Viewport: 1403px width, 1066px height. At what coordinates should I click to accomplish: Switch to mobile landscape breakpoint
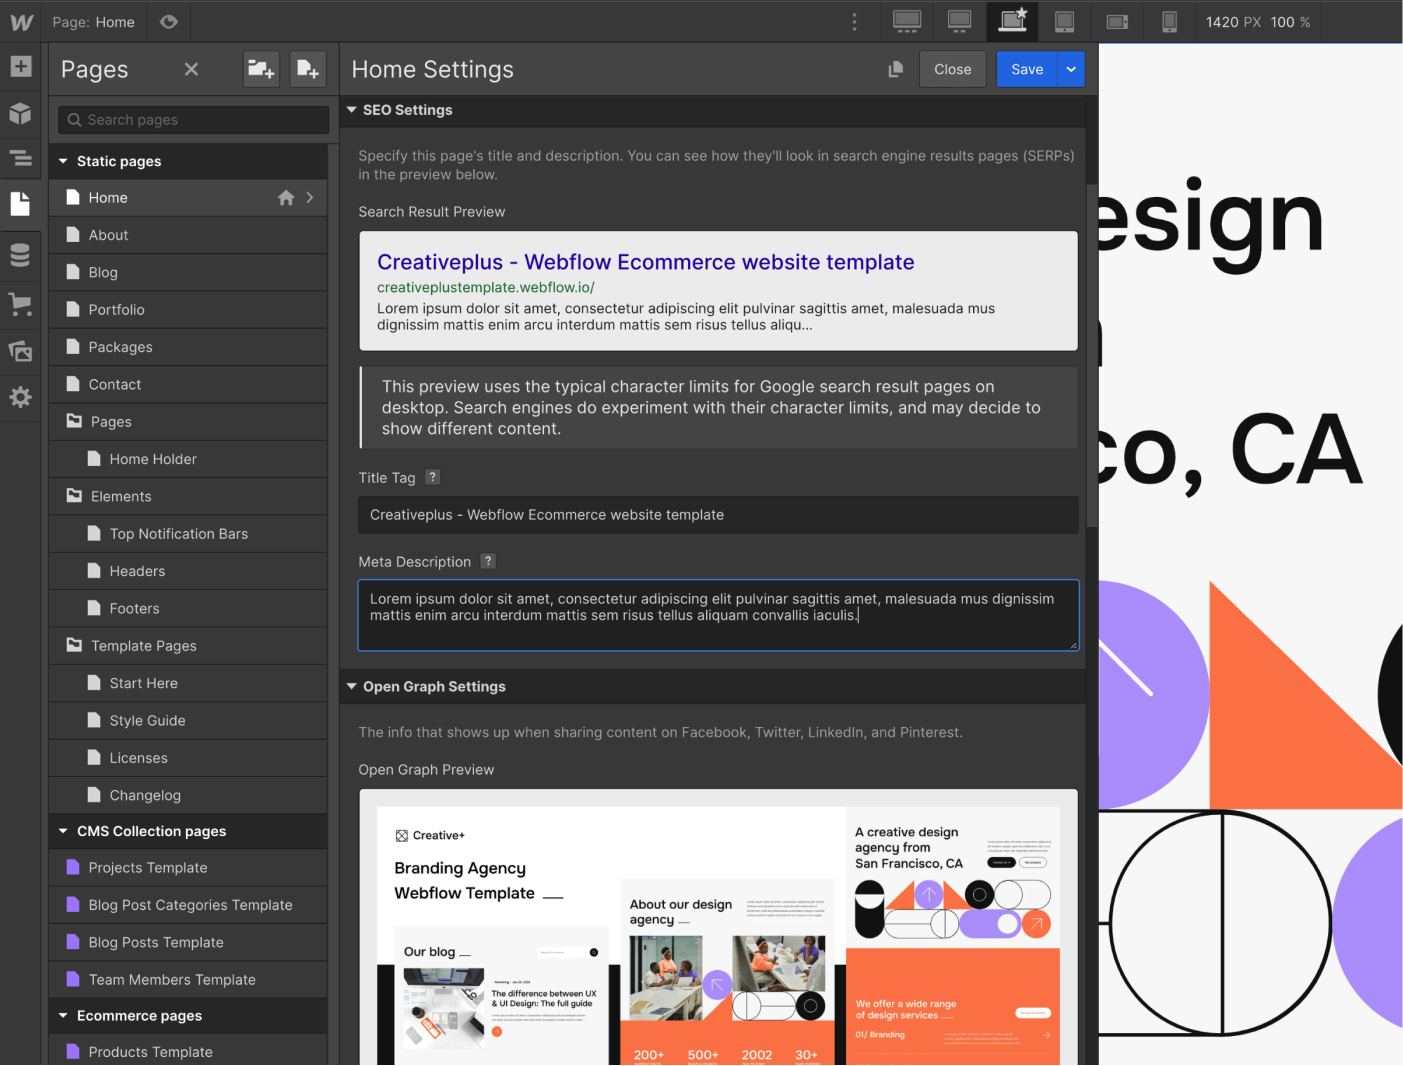point(1117,22)
